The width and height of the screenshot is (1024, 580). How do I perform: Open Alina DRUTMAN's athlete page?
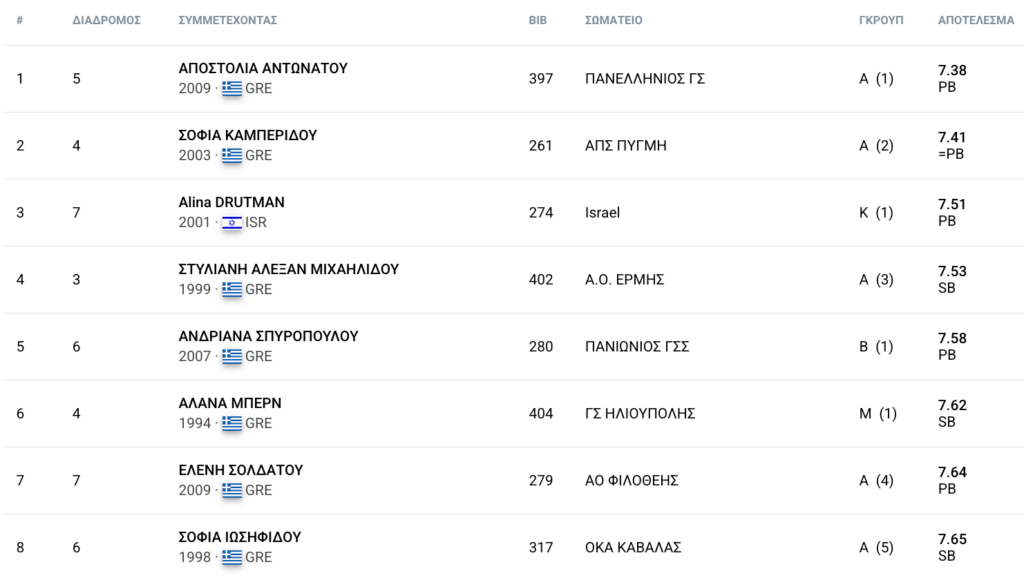[231, 202]
